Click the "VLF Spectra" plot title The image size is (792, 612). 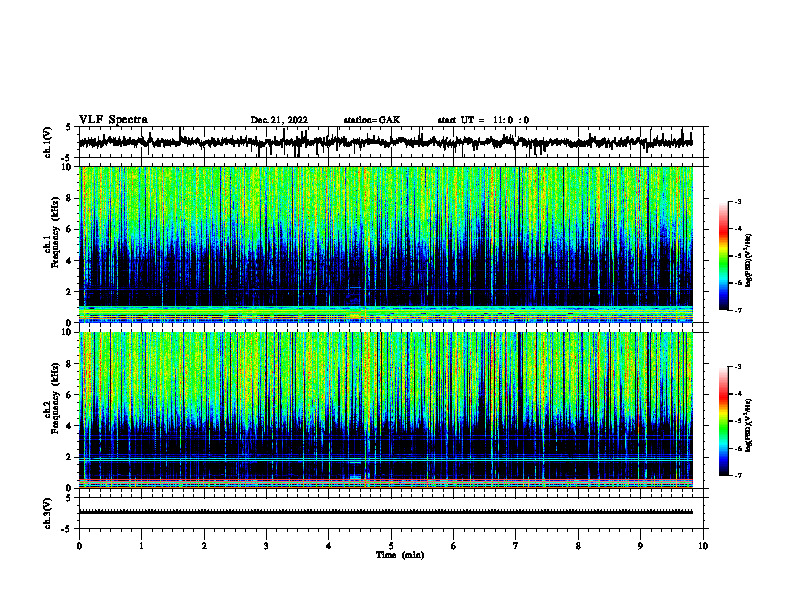click(x=113, y=120)
